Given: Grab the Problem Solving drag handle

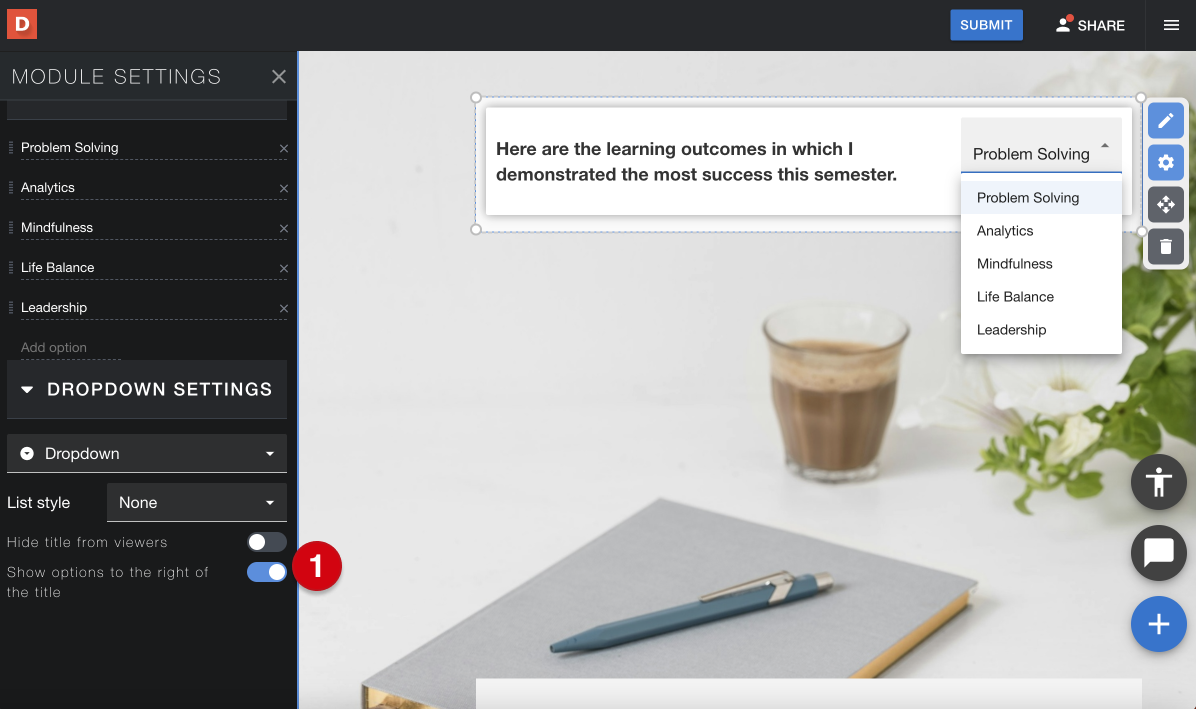Looking at the screenshot, I should click(x=11, y=147).
